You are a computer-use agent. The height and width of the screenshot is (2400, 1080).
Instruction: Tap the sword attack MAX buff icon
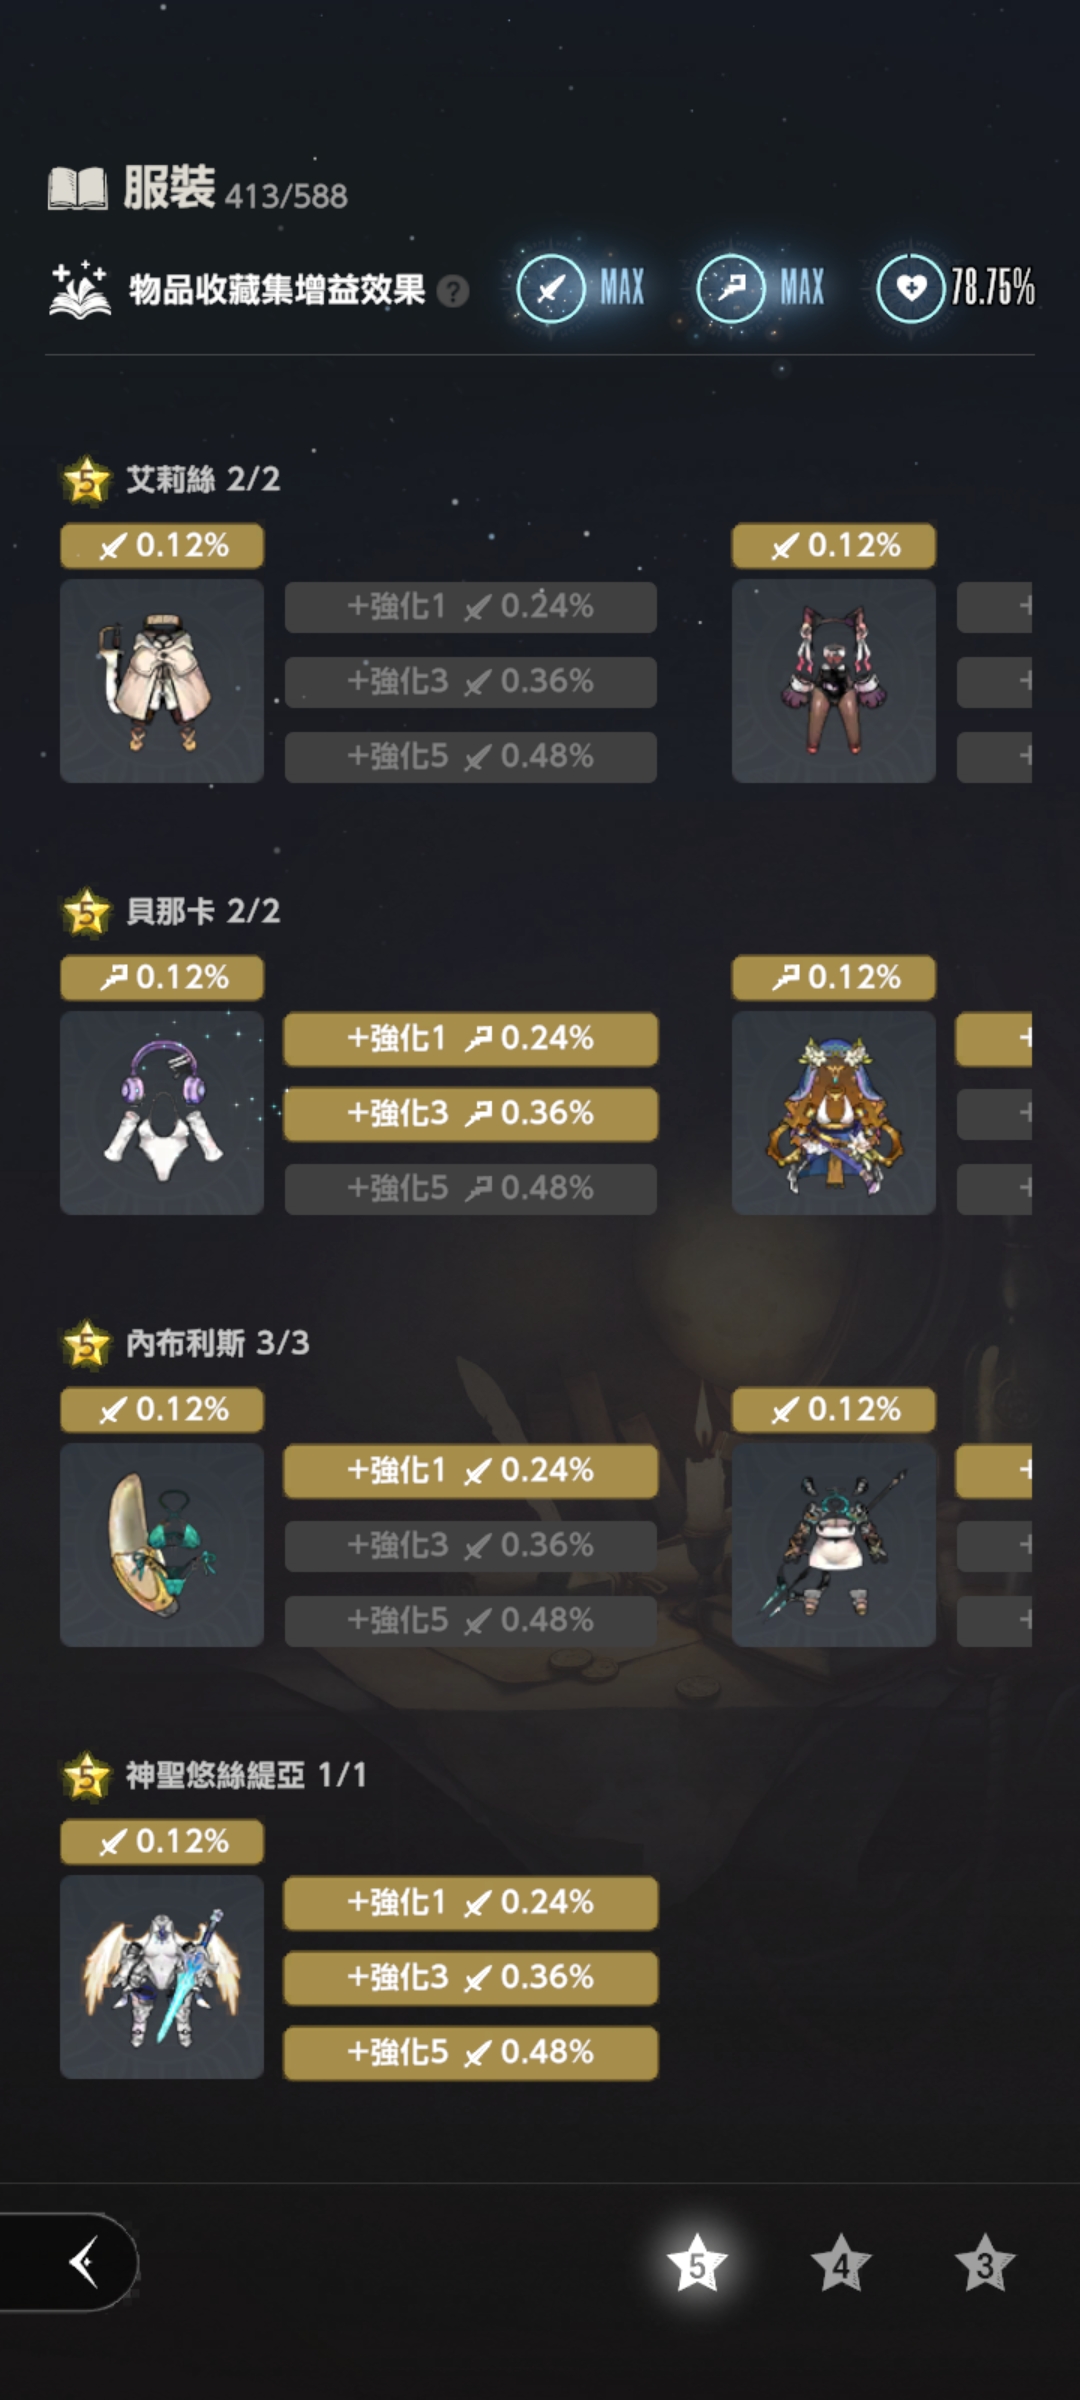(551, 289)
